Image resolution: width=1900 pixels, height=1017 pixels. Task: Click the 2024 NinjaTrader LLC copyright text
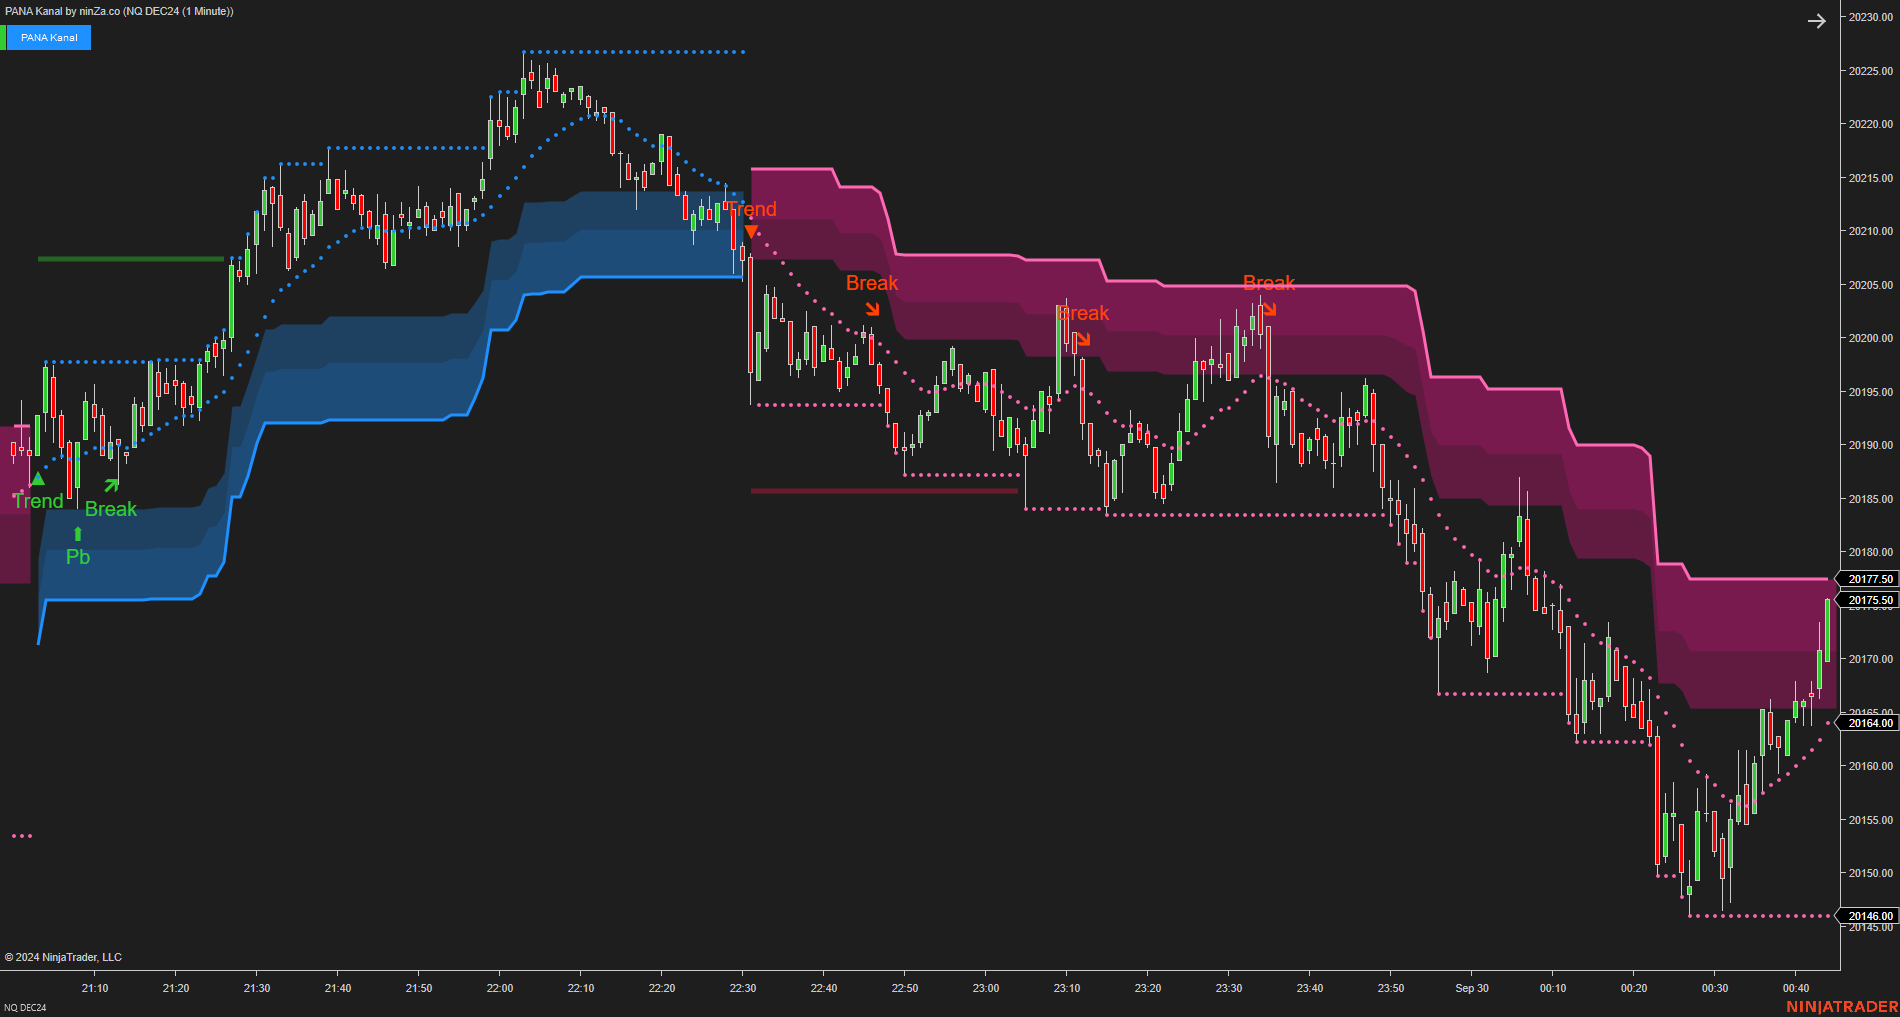click(62, 956)
